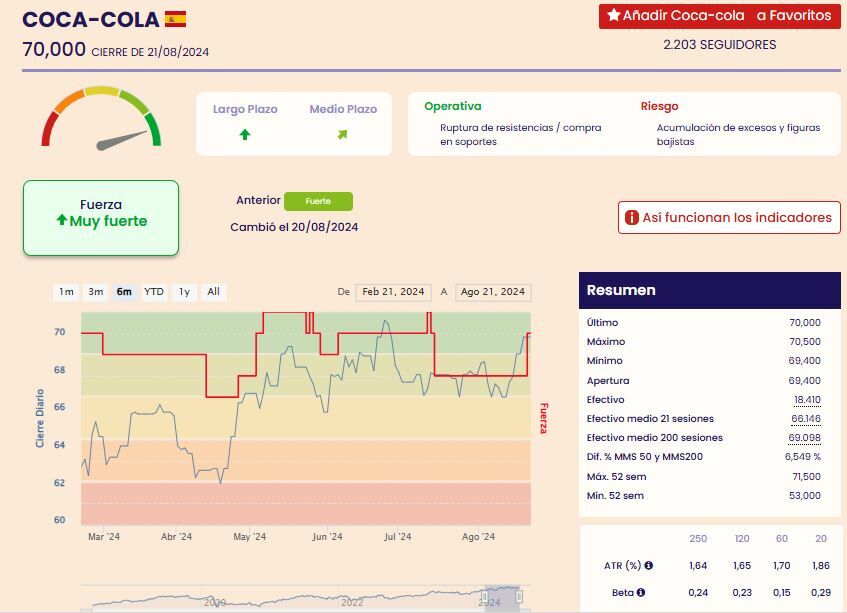The image size is (847, 613).
Task: Click the Máximo value 70,500
Action: pyautogui.click(x=805, y=342)
